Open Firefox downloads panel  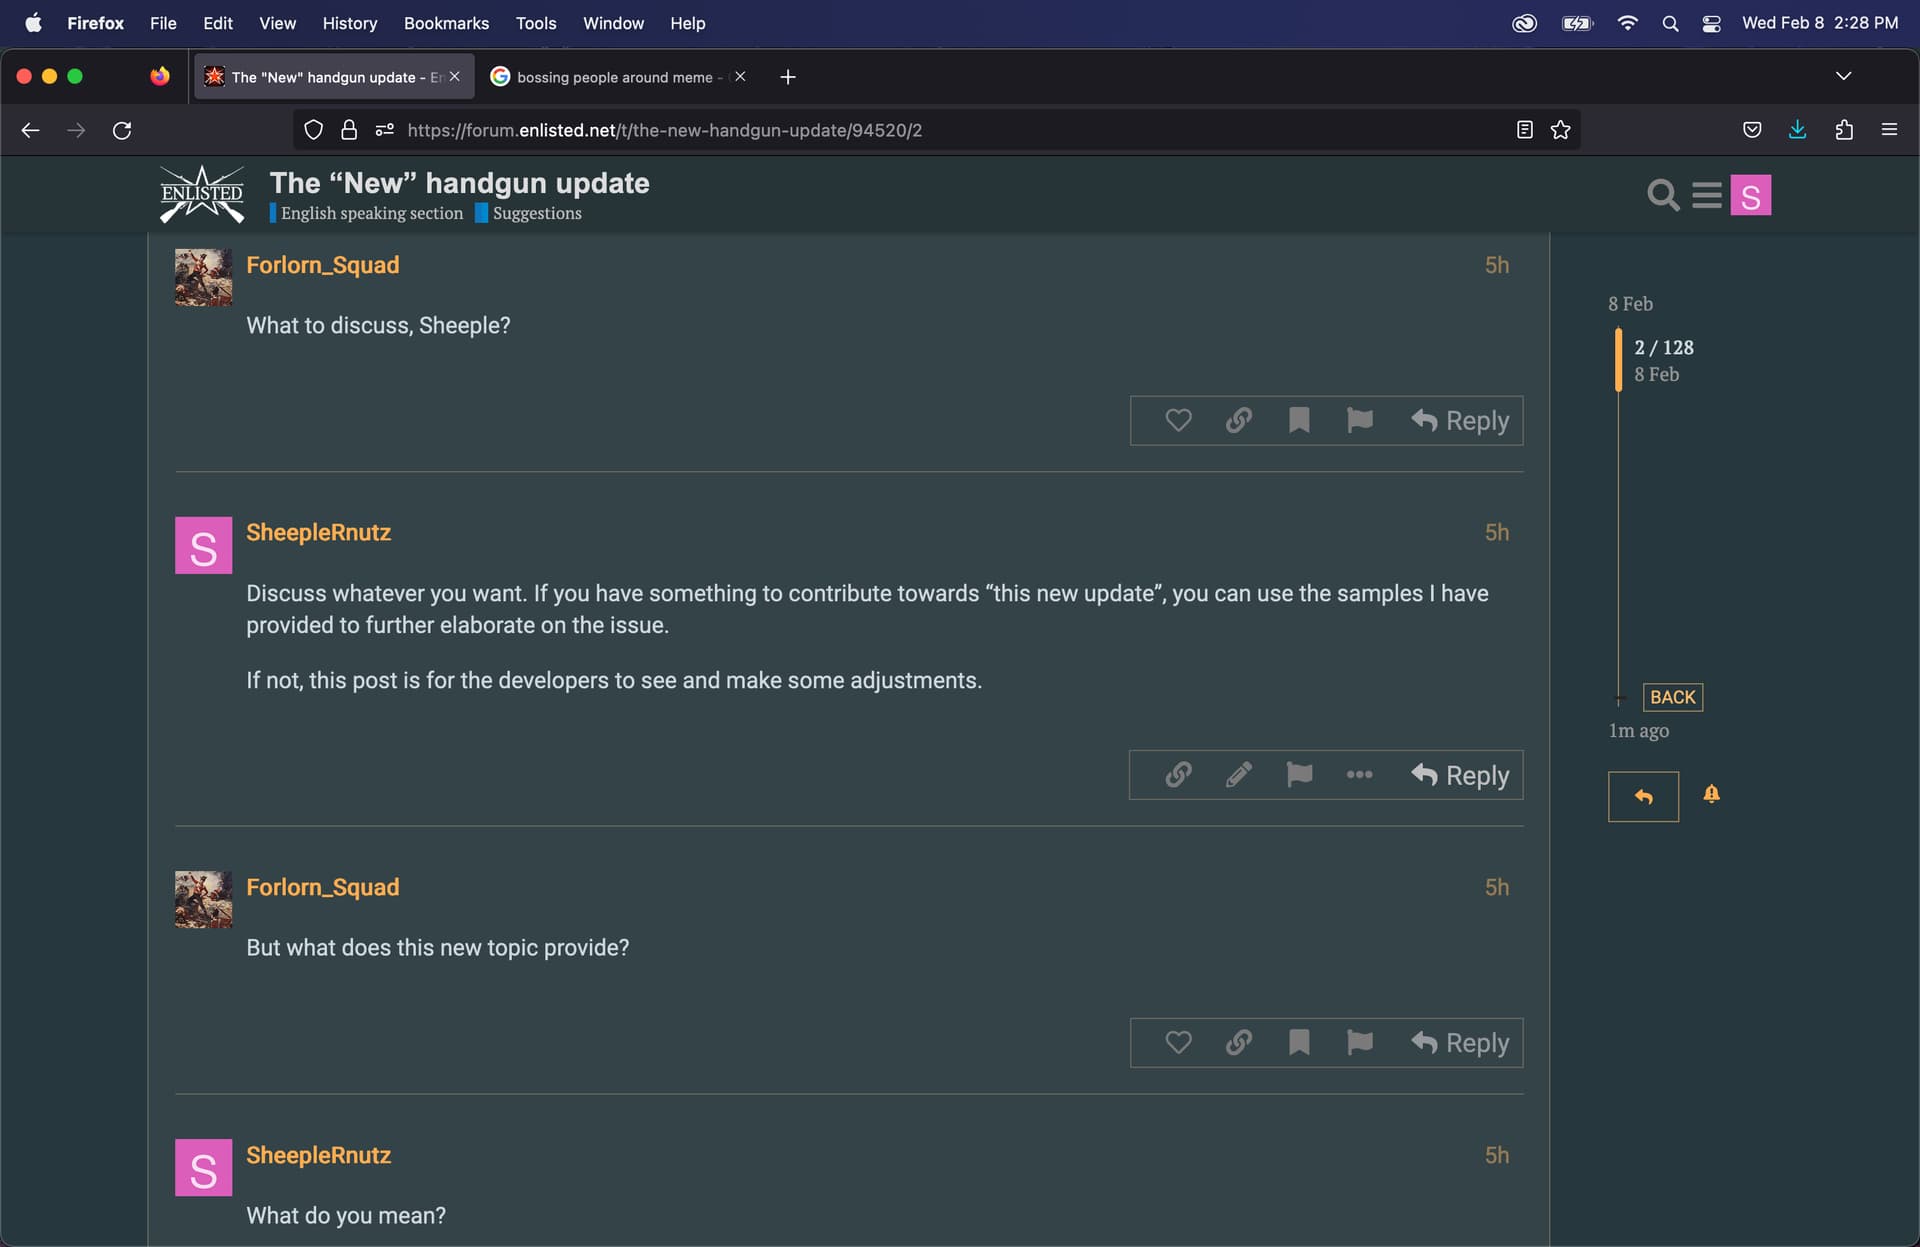coord(1797,130)
